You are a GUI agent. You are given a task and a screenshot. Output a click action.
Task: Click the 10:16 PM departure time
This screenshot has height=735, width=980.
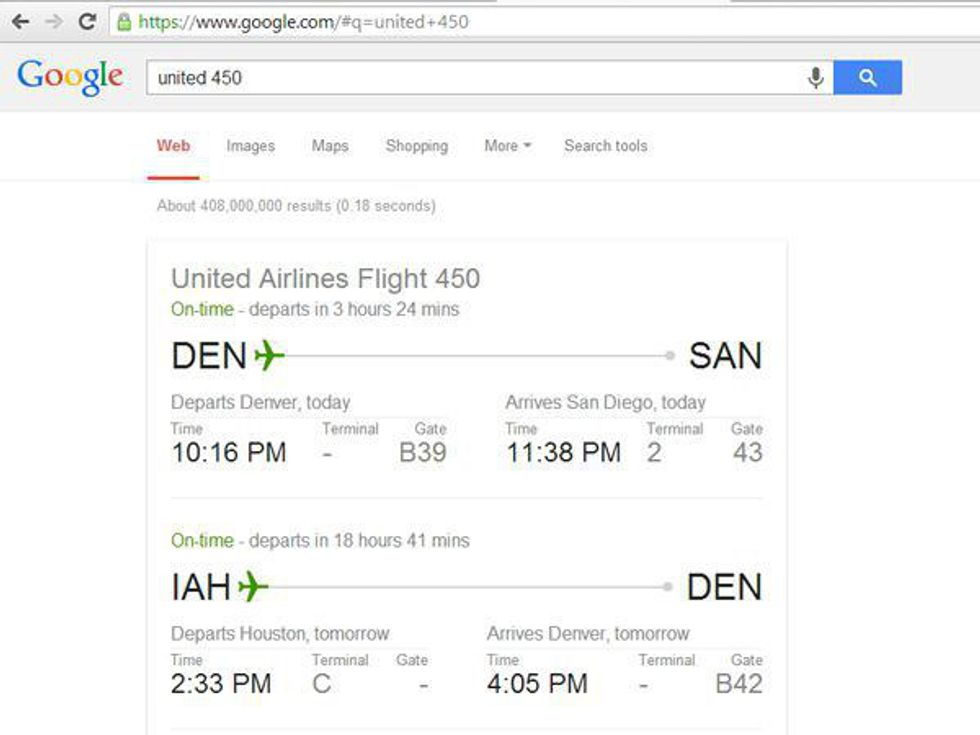coord(229,453)
